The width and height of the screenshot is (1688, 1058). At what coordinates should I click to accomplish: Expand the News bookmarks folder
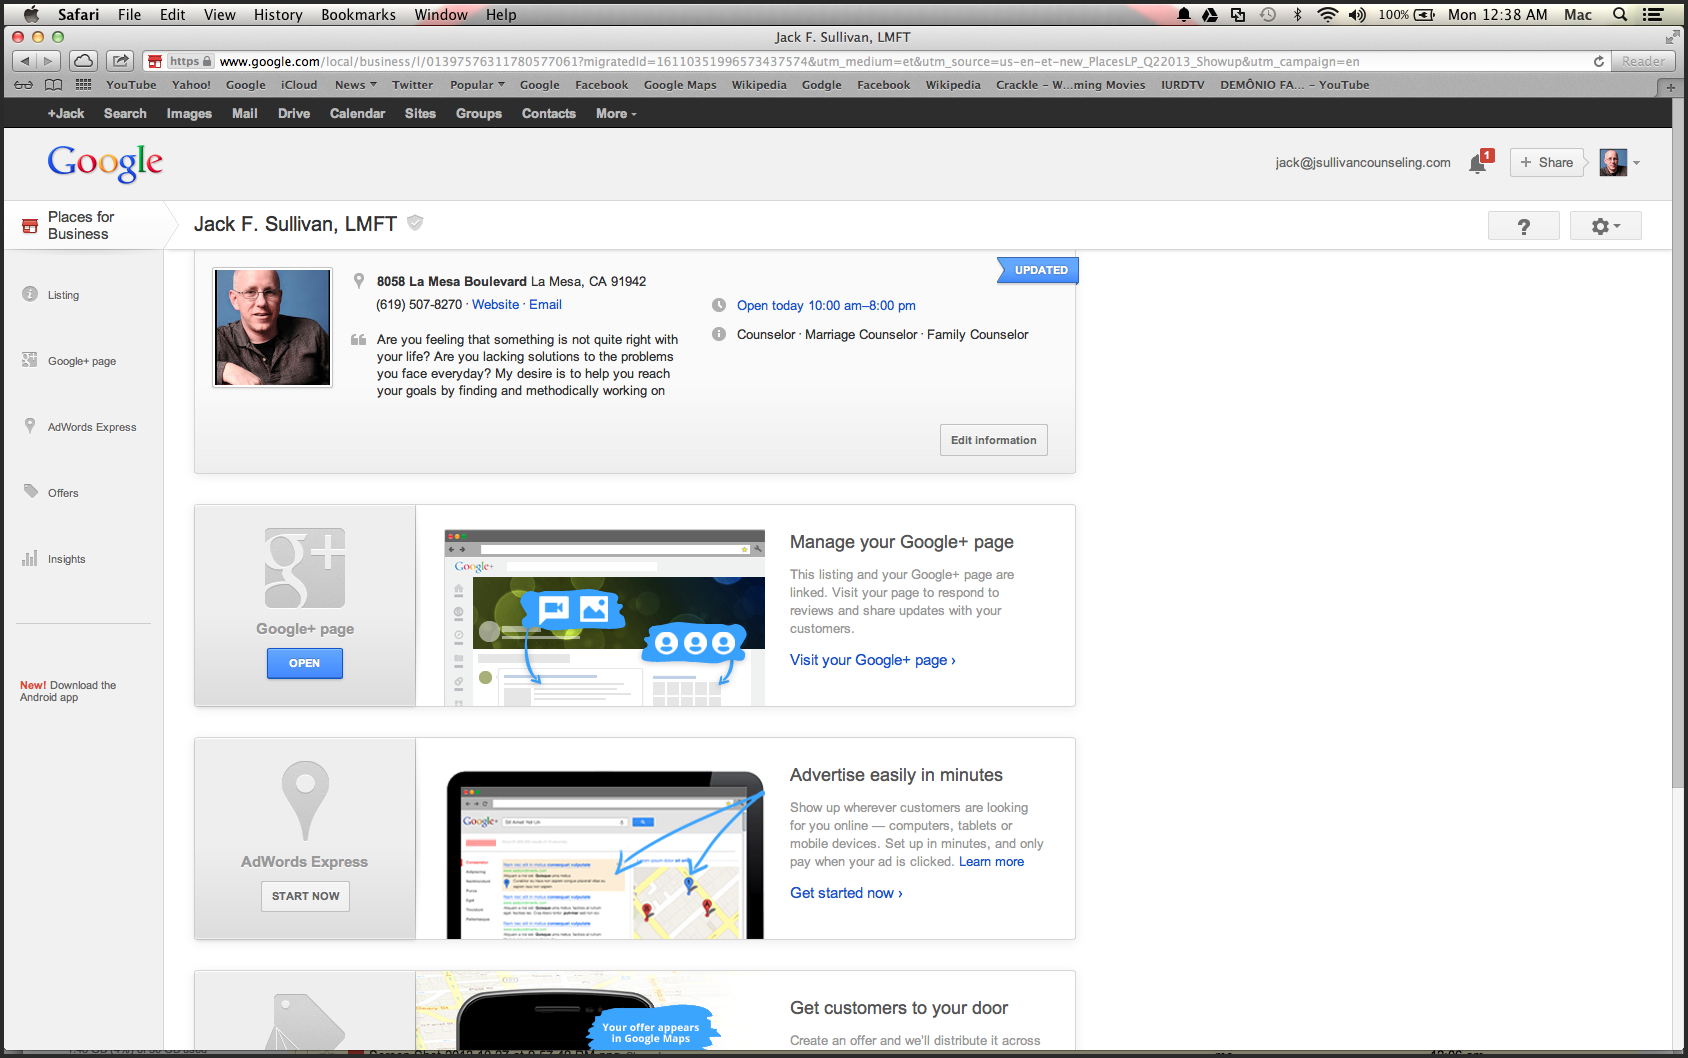coord(356,85)
